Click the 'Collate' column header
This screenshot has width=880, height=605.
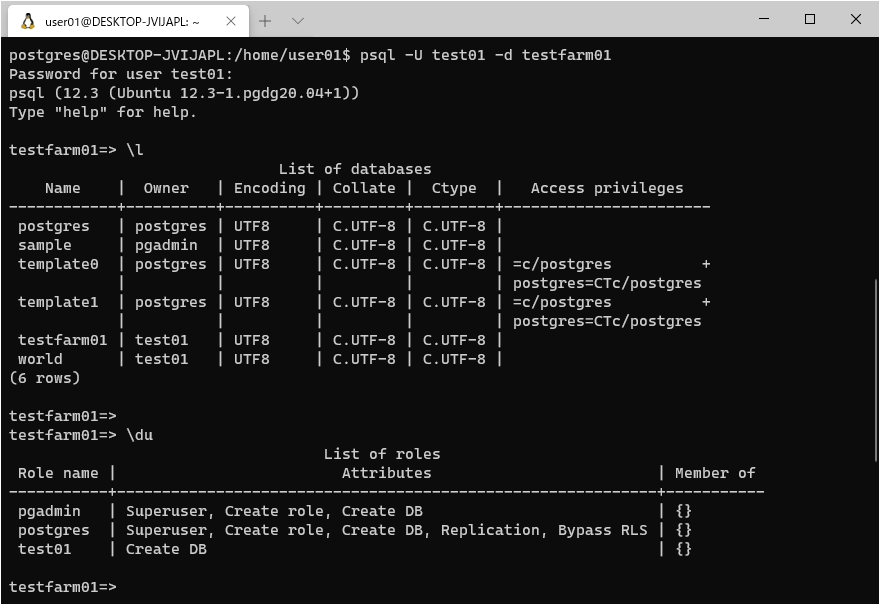click(364, 188)
